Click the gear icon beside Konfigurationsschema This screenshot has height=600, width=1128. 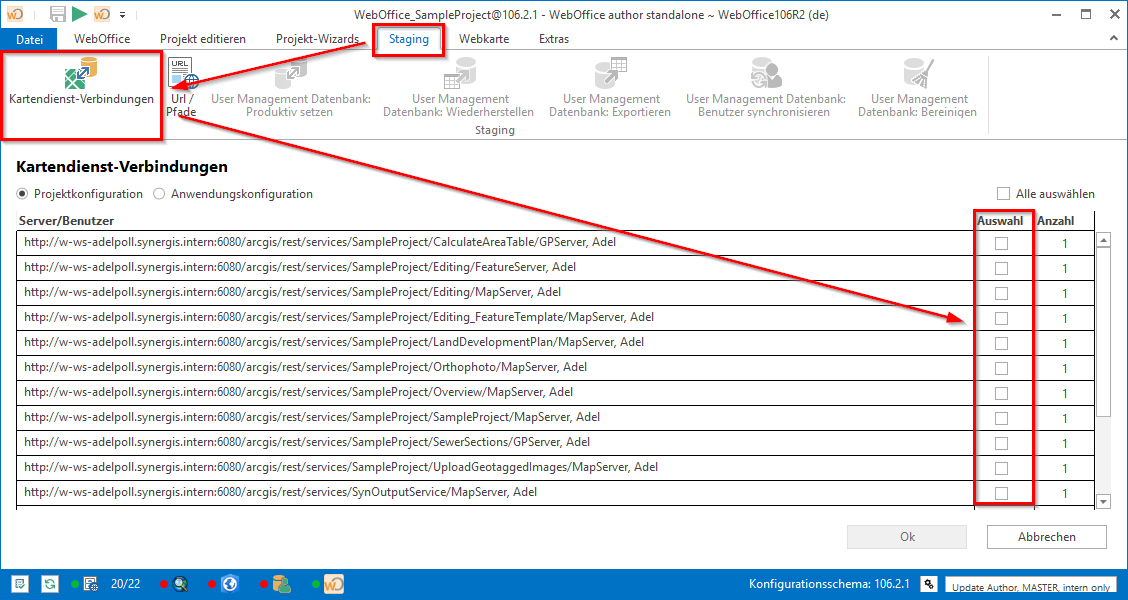pos(928,584)
